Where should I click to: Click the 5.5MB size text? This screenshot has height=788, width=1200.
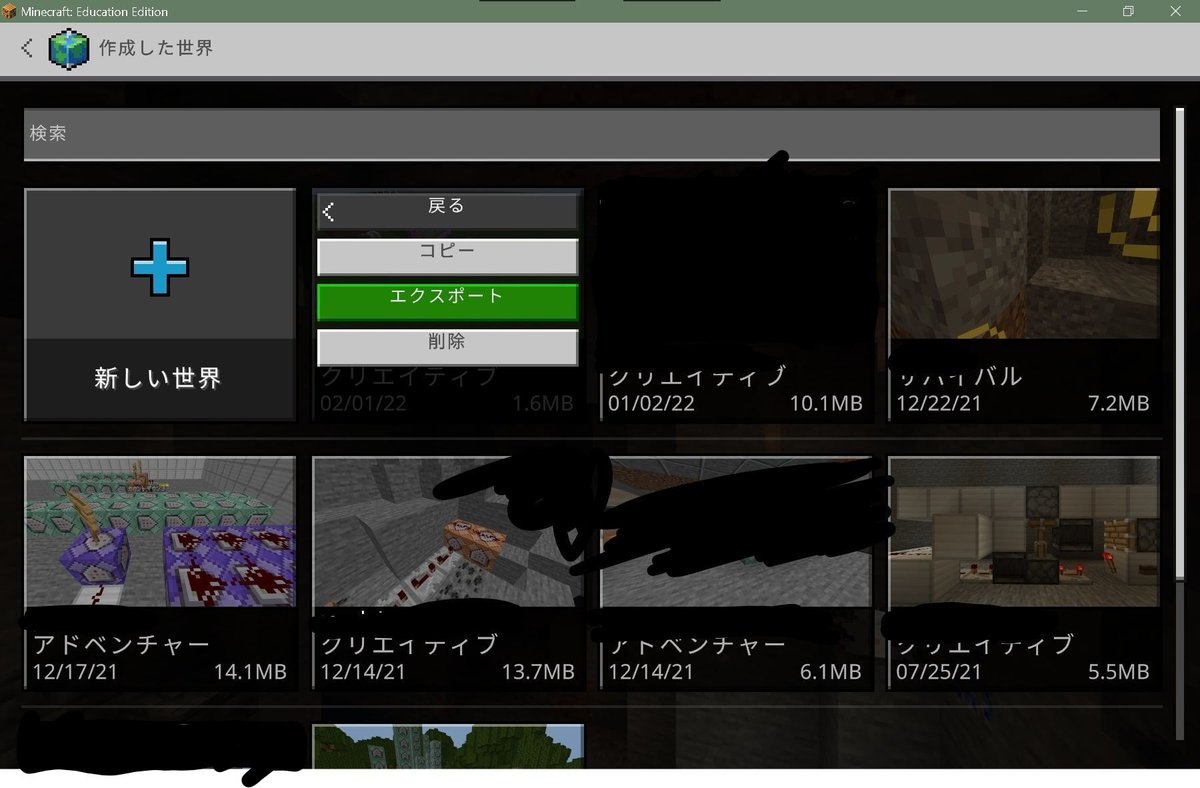point(1119,673)
